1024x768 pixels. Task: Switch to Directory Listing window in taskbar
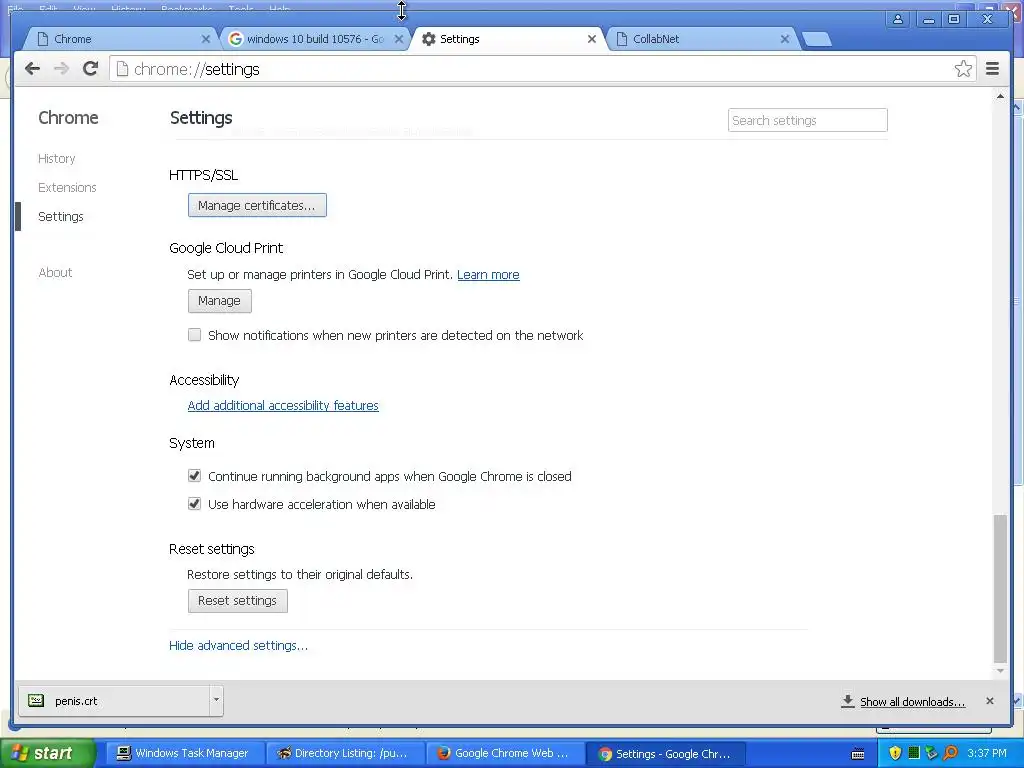346,753
